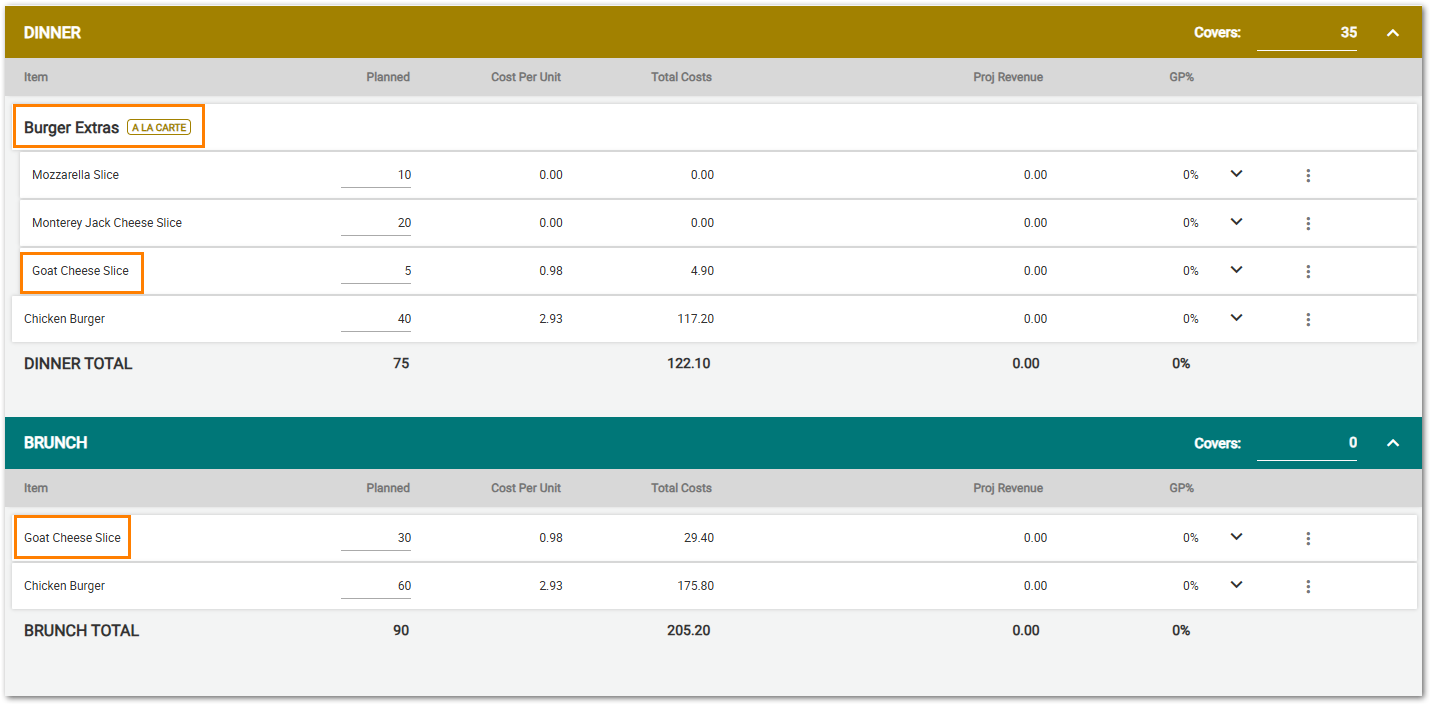Open three-dot menu for Brunch Chicken Burger
The width and height of the screenshot is (1430, 705).
1308,587
